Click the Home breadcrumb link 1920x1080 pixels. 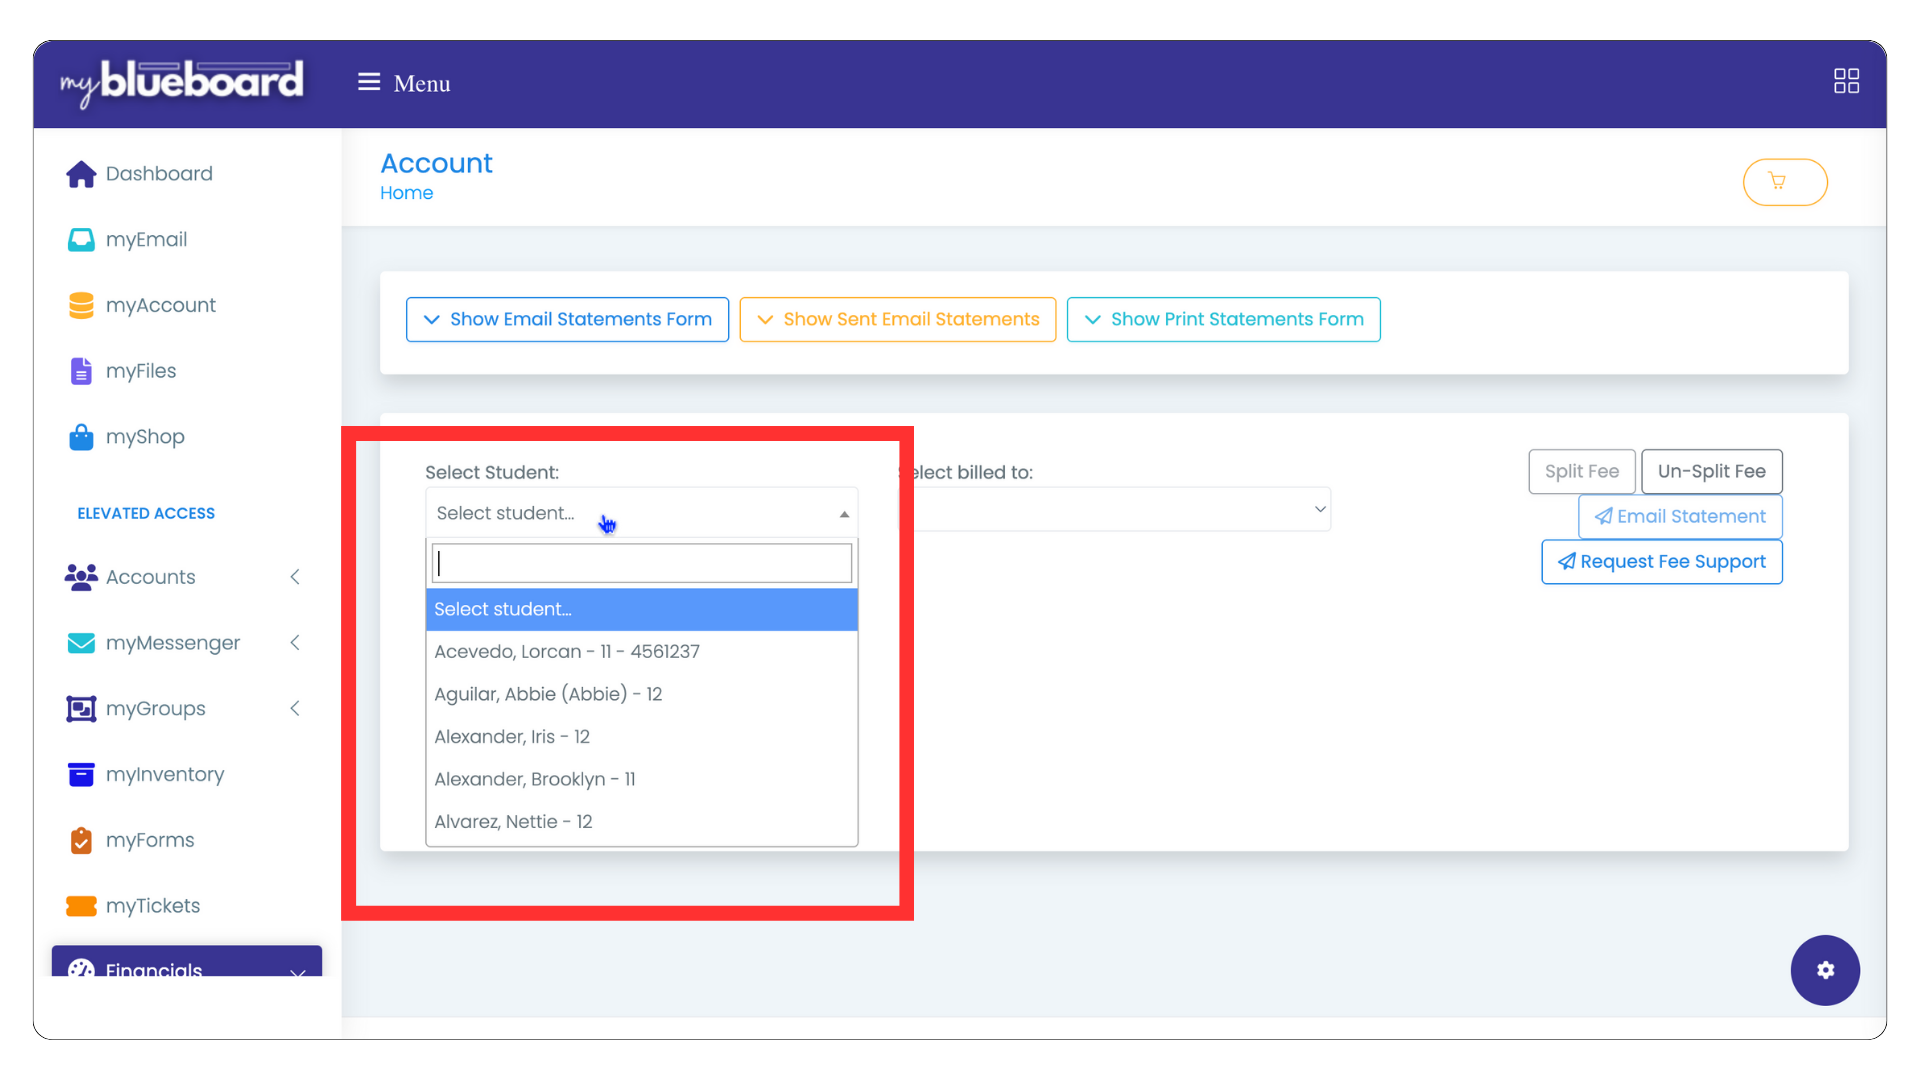point(406,193)
